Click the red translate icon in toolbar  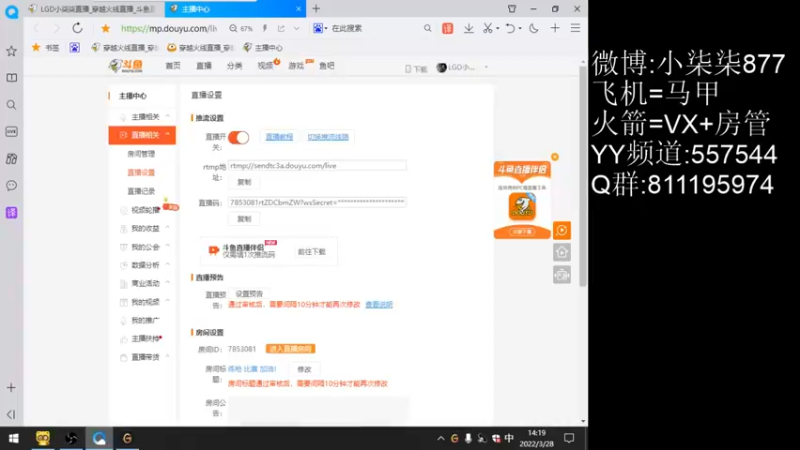(x=447, y=29)
